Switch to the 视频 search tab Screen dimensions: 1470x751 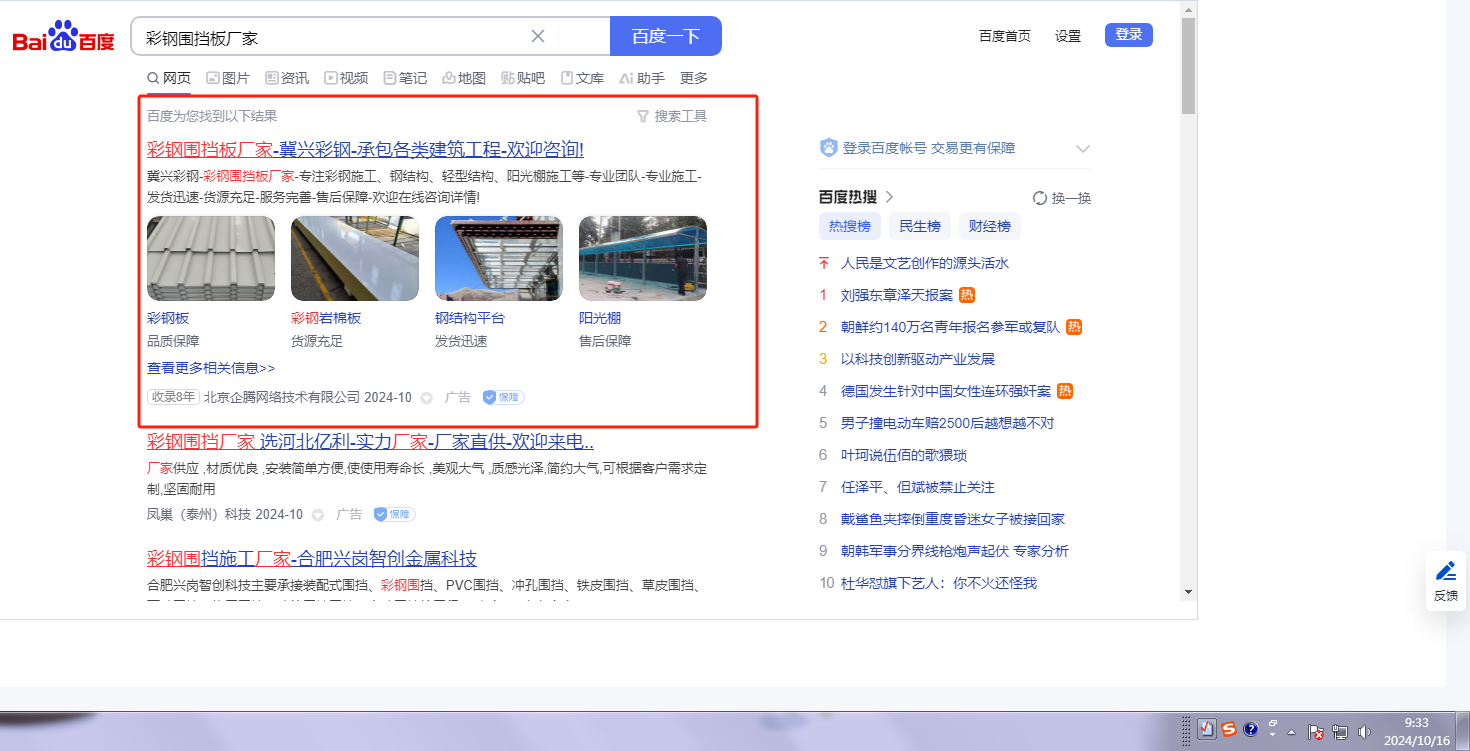[x=345, y=78]
